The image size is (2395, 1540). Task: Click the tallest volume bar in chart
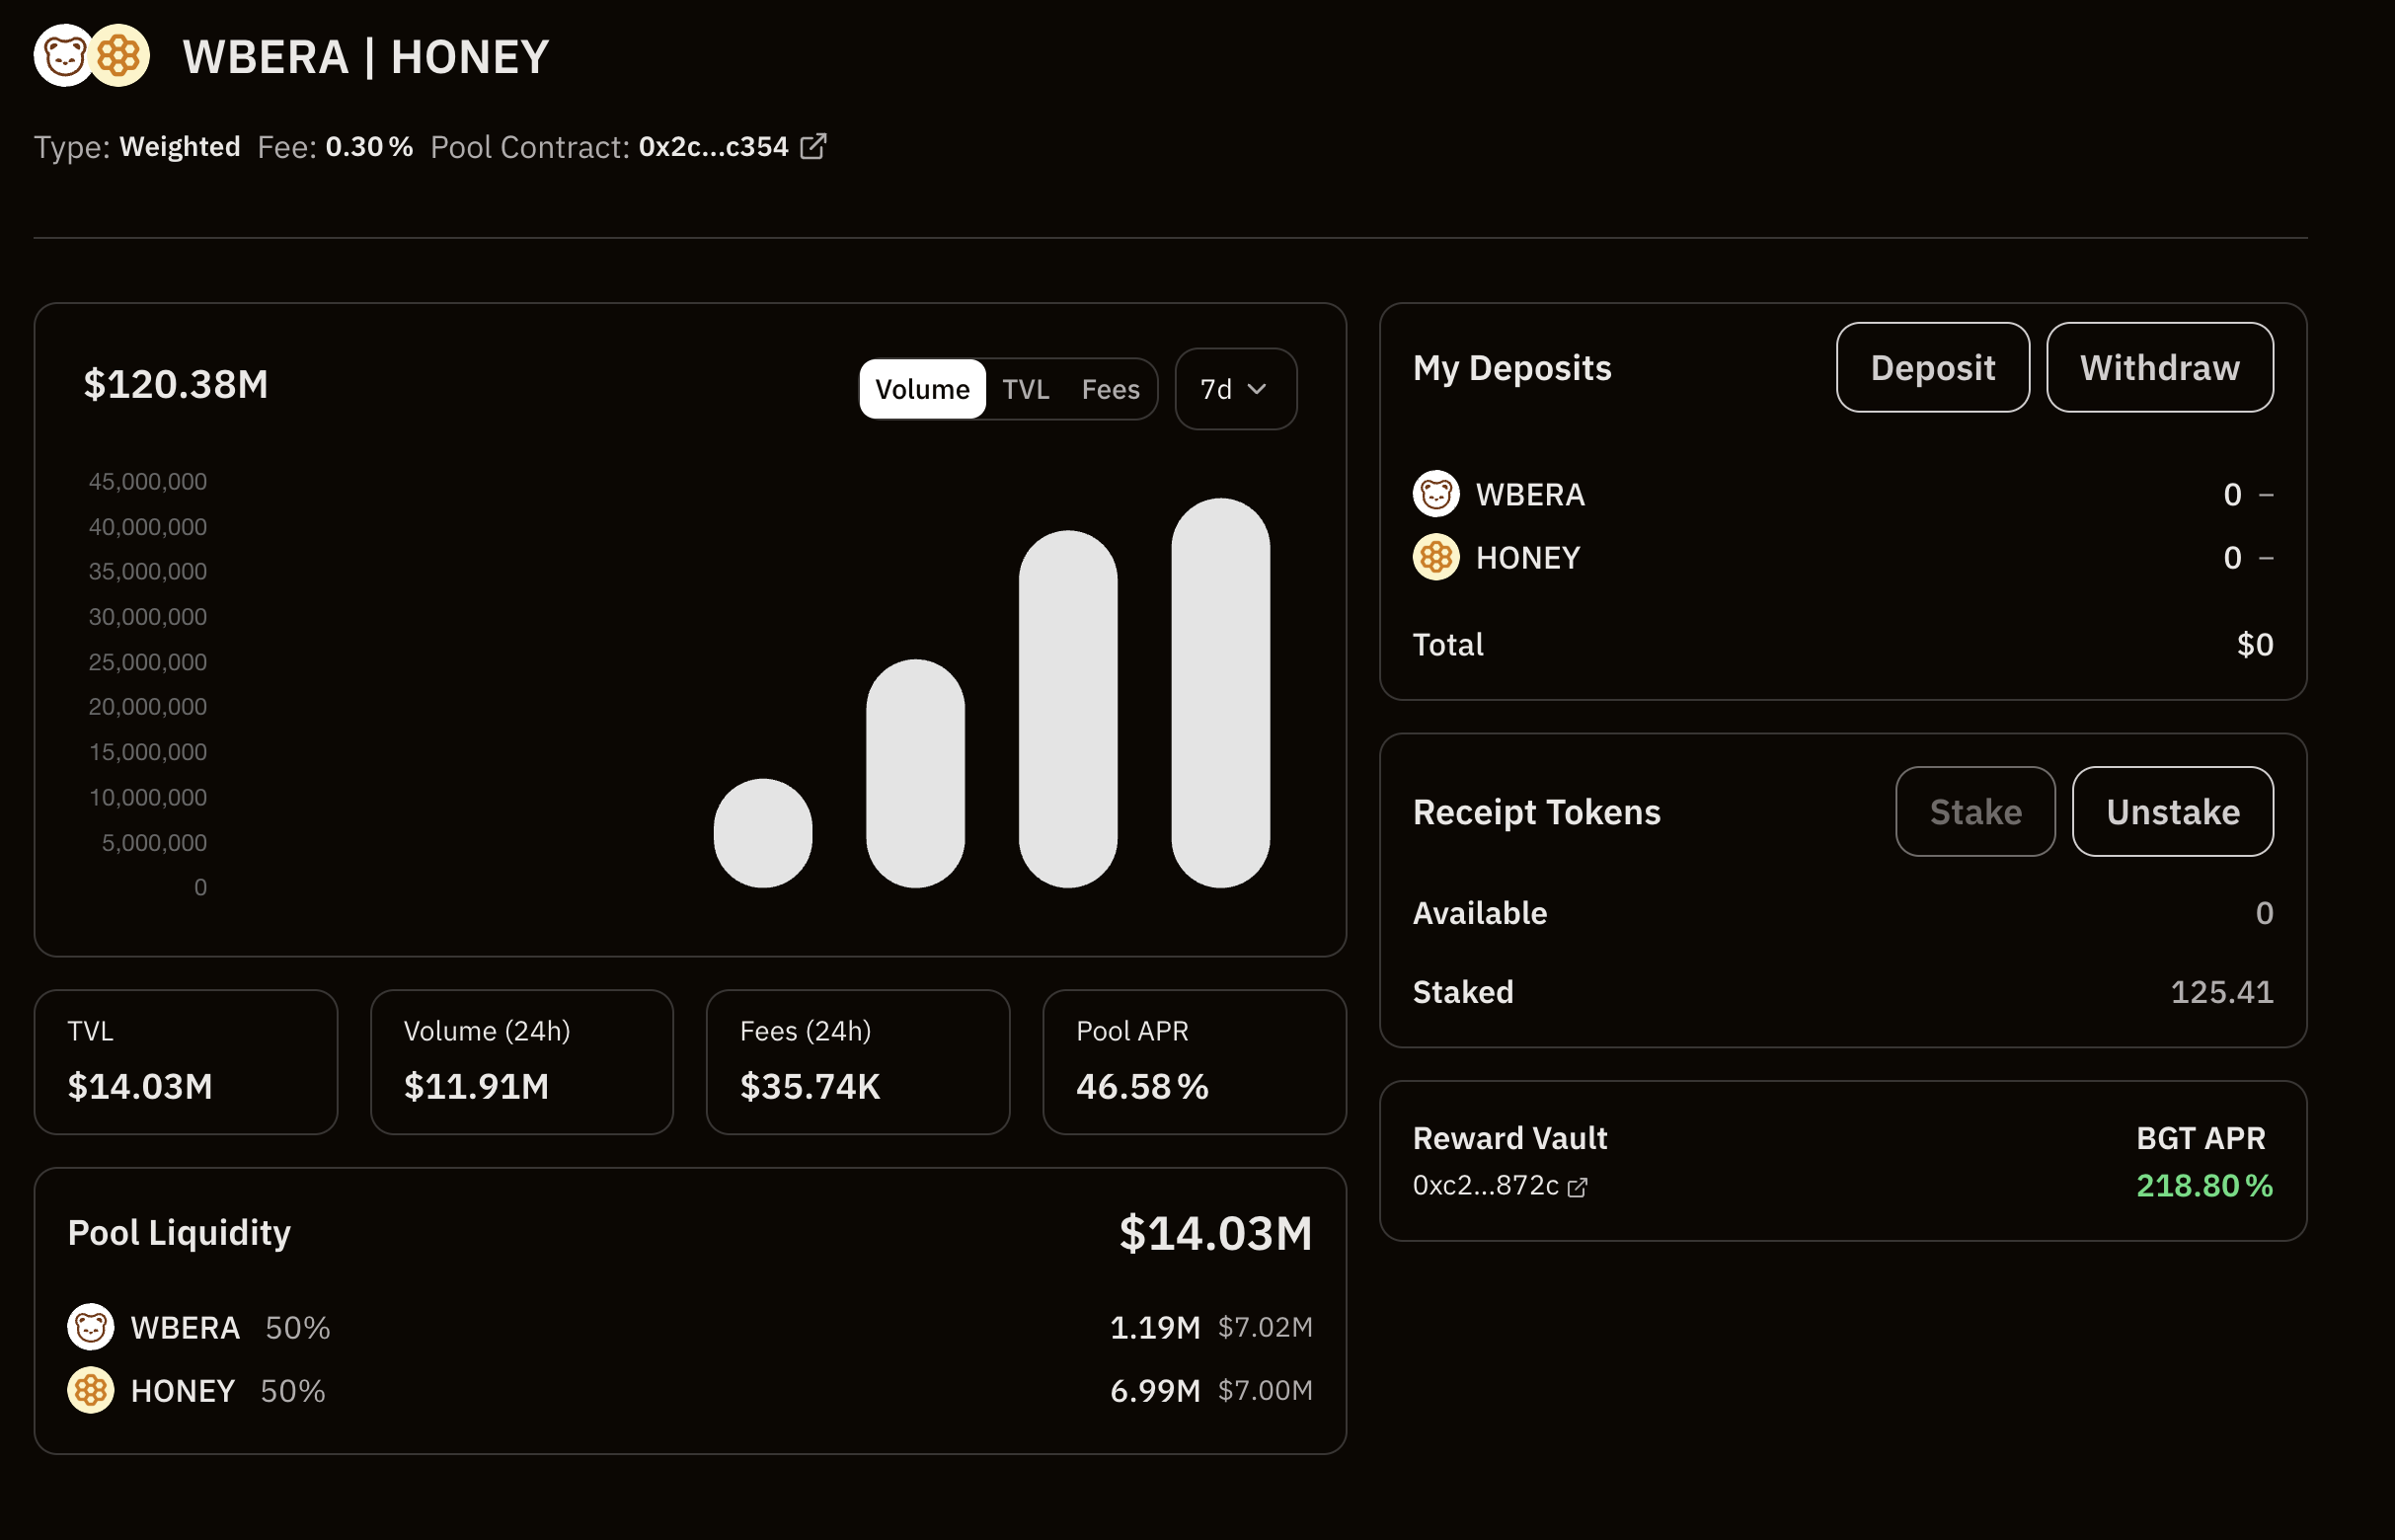point(1220,692)
